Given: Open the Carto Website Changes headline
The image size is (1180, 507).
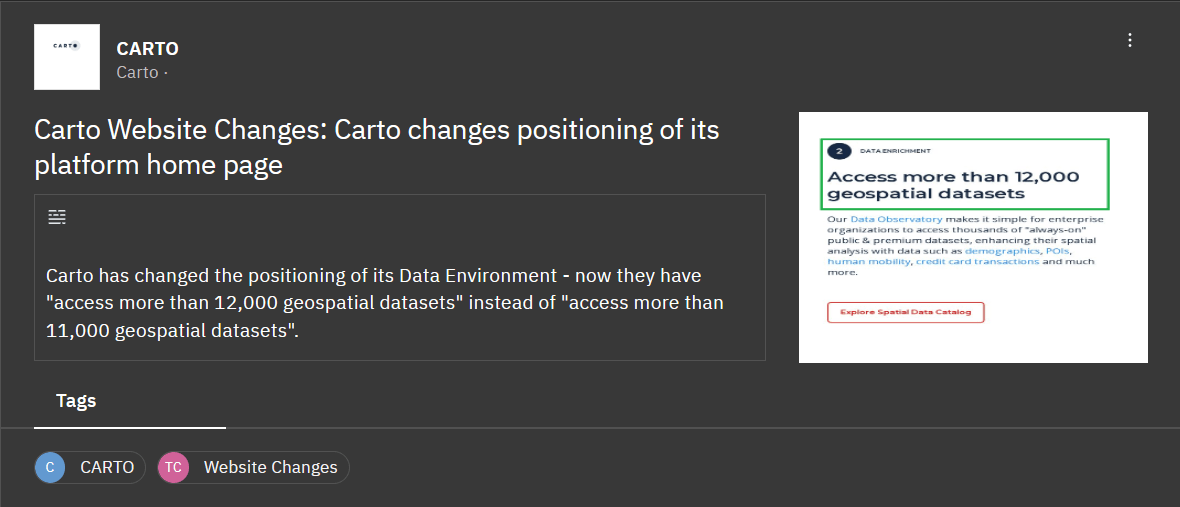Looking at the screenshot, I should click(376, 147).
